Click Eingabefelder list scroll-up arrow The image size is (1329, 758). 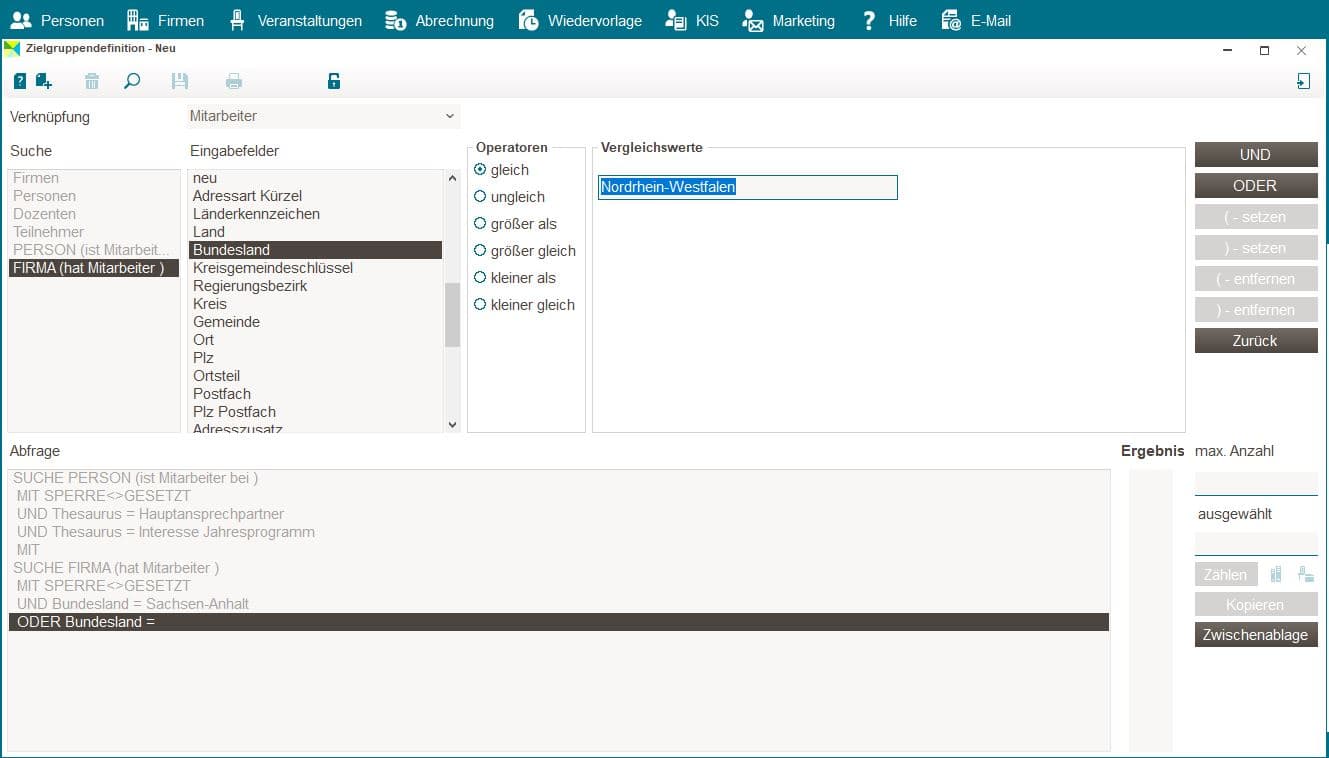(452, 178)
